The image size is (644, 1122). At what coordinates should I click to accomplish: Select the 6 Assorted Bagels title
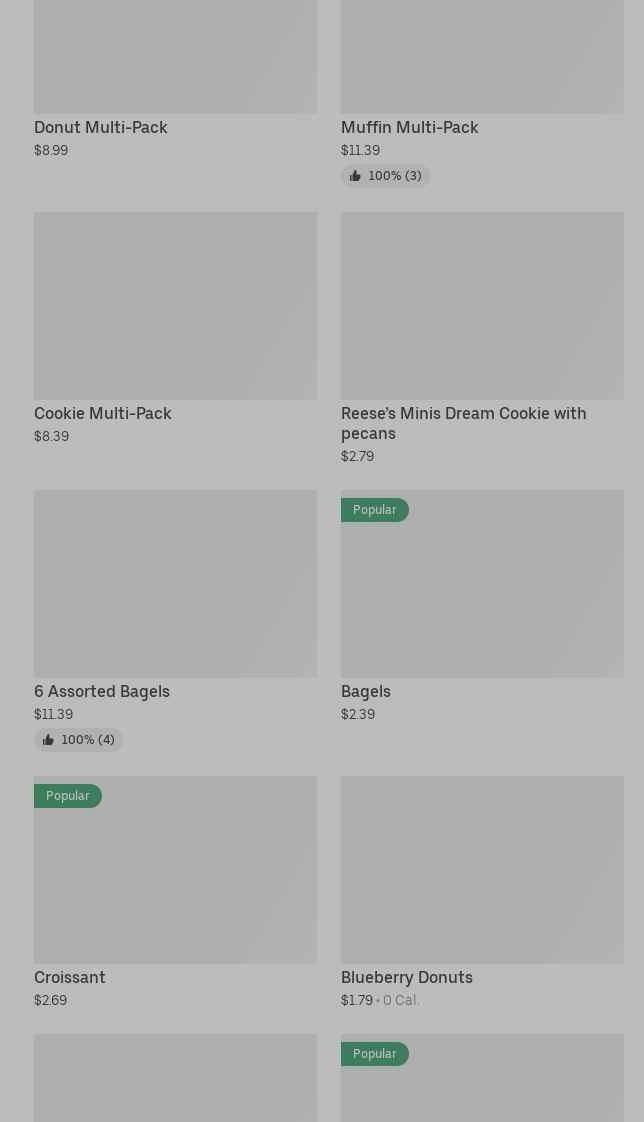pos(102,691)
